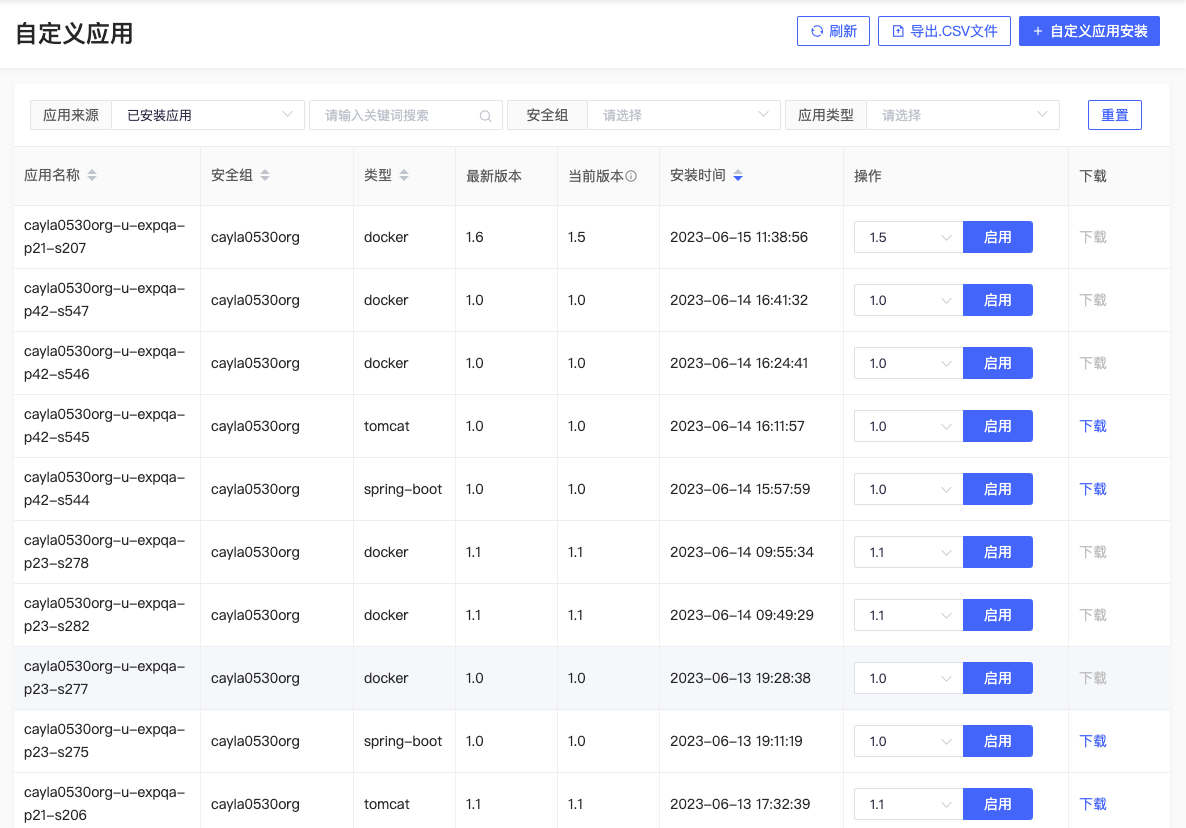Open the 应用来源 已安装应用 dropdown
This screenshot has height=828, width=1186.
(x=208, y=115)
